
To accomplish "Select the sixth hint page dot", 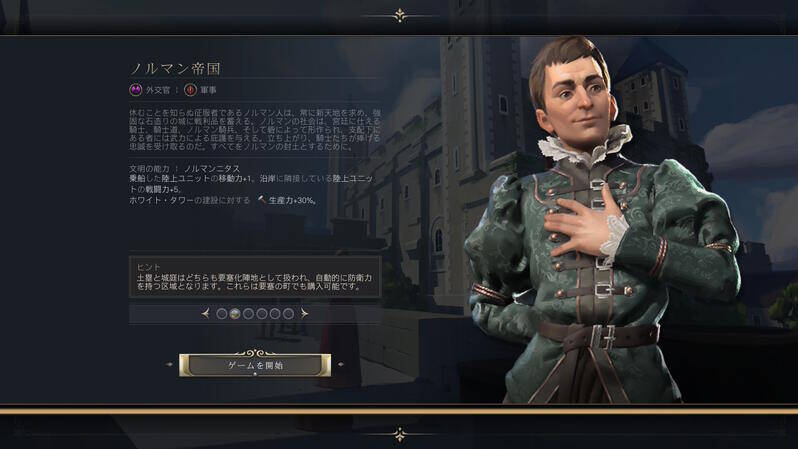I will [x=288, y=314].
